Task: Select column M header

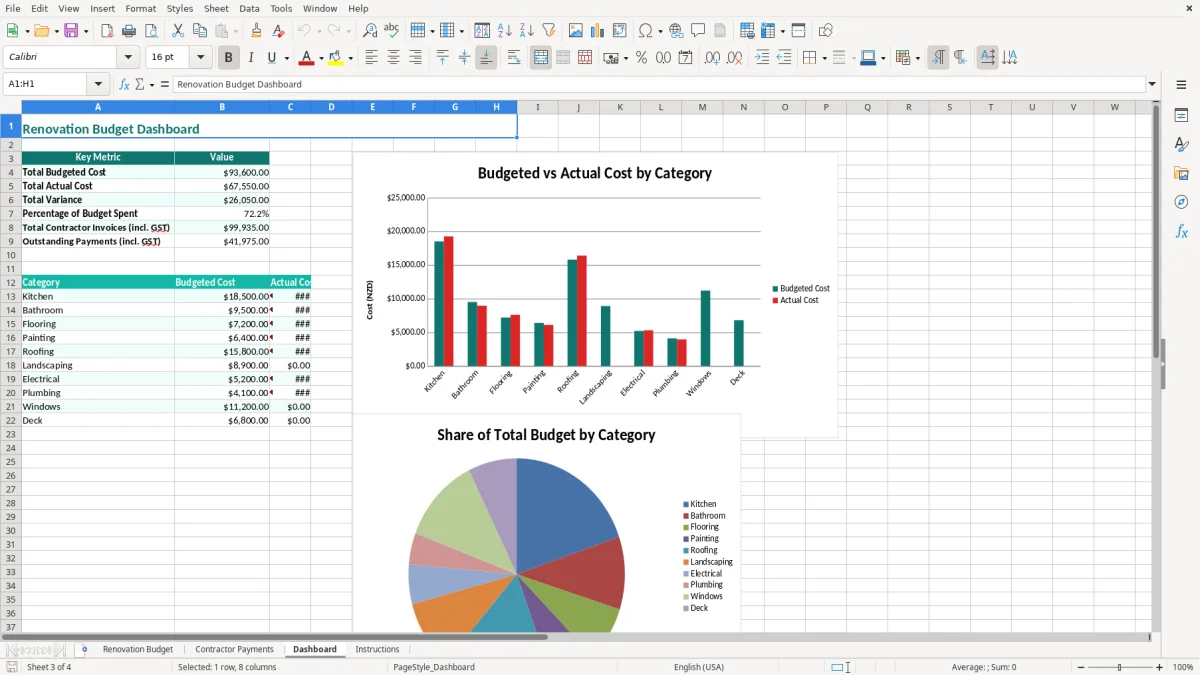Action: pos(702,107)
